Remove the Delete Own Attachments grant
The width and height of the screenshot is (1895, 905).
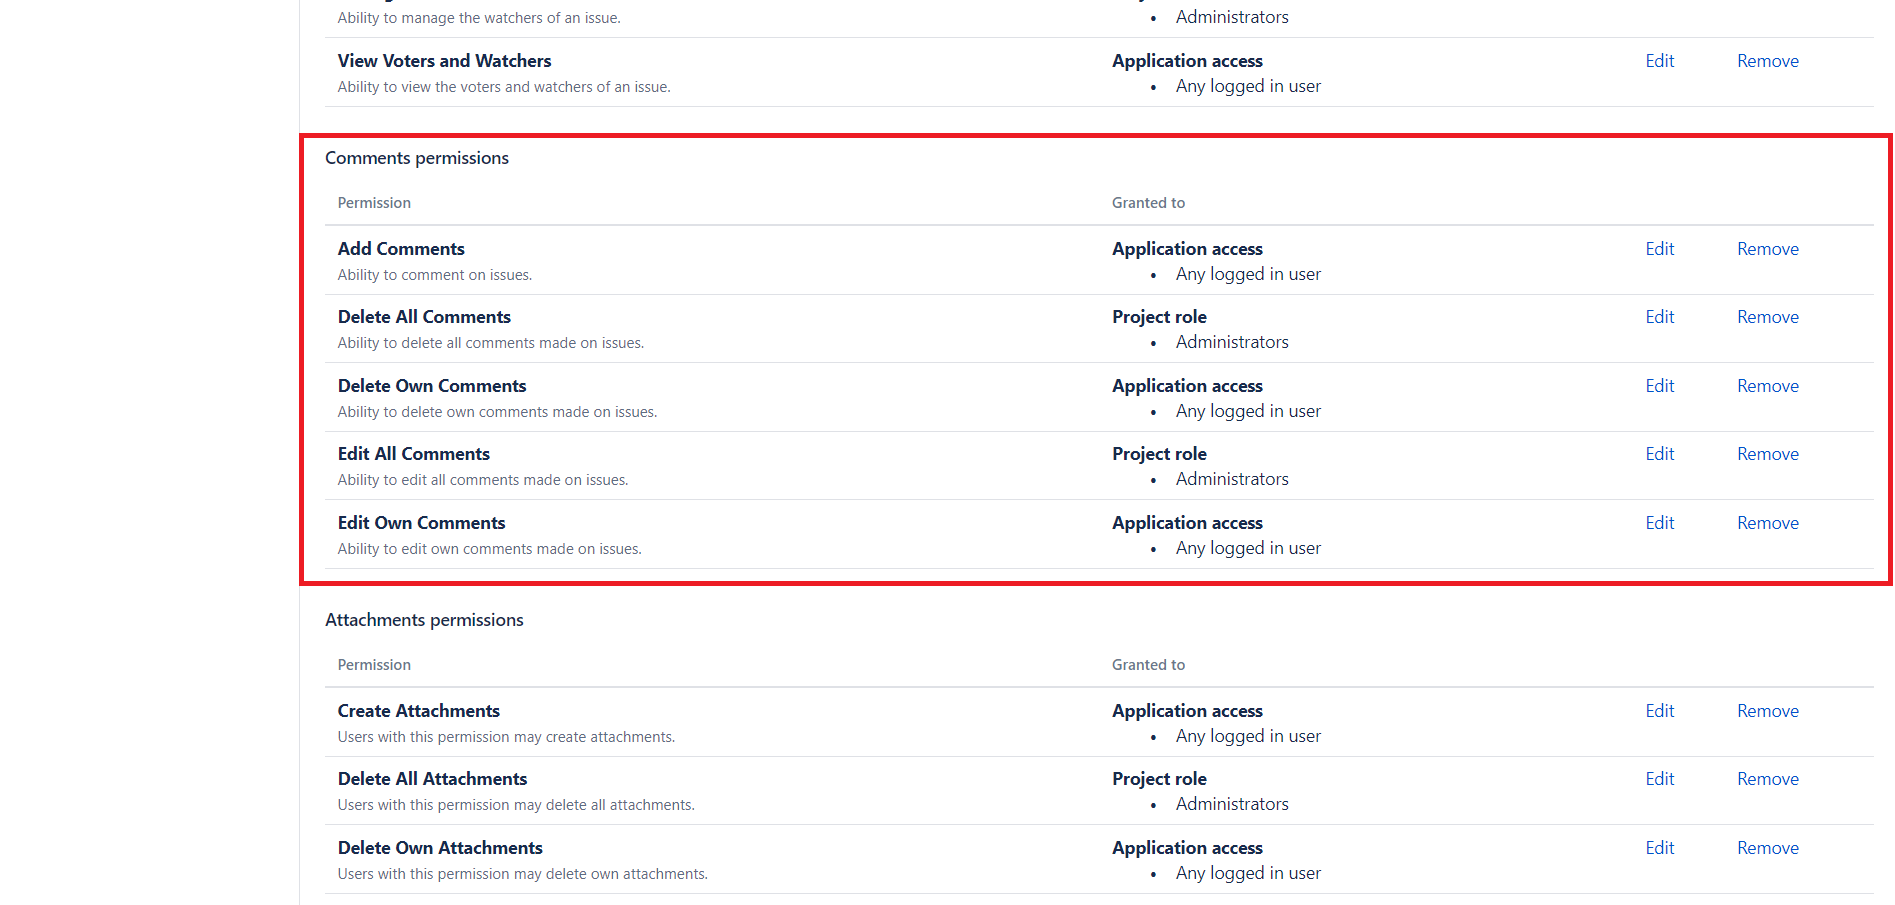point(1767,848)
